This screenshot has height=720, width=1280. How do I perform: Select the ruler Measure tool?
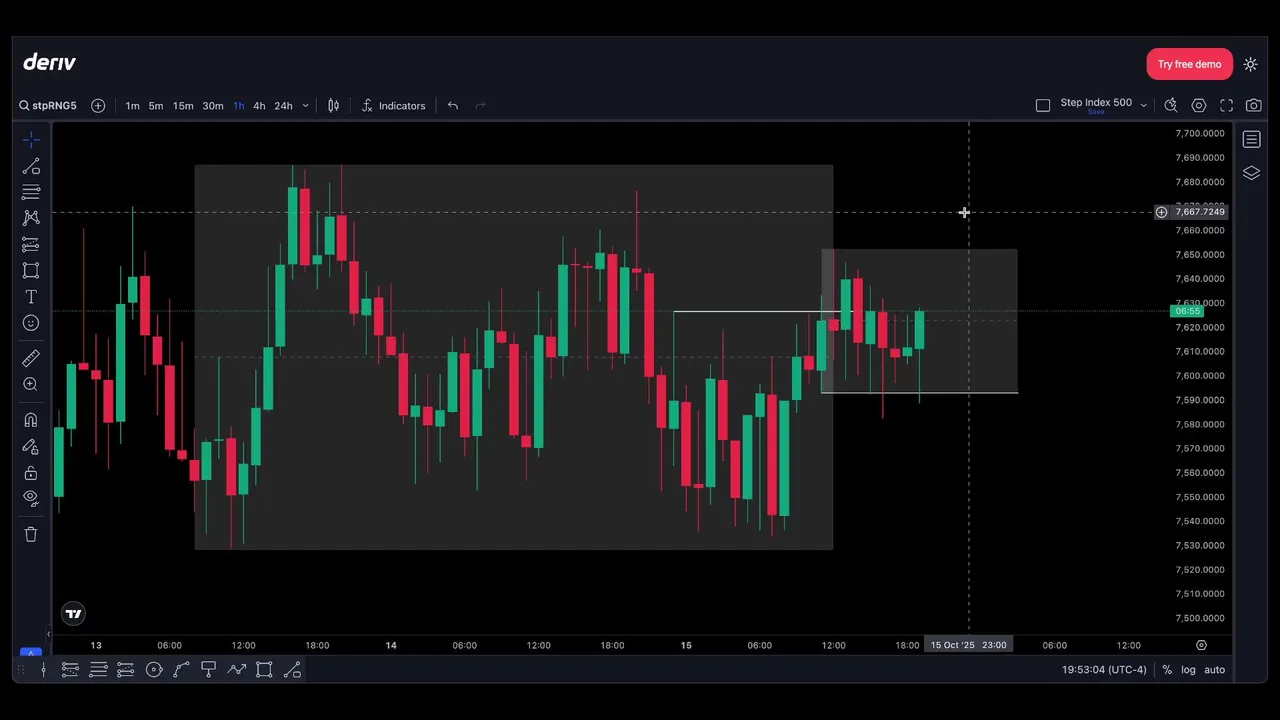31,358
